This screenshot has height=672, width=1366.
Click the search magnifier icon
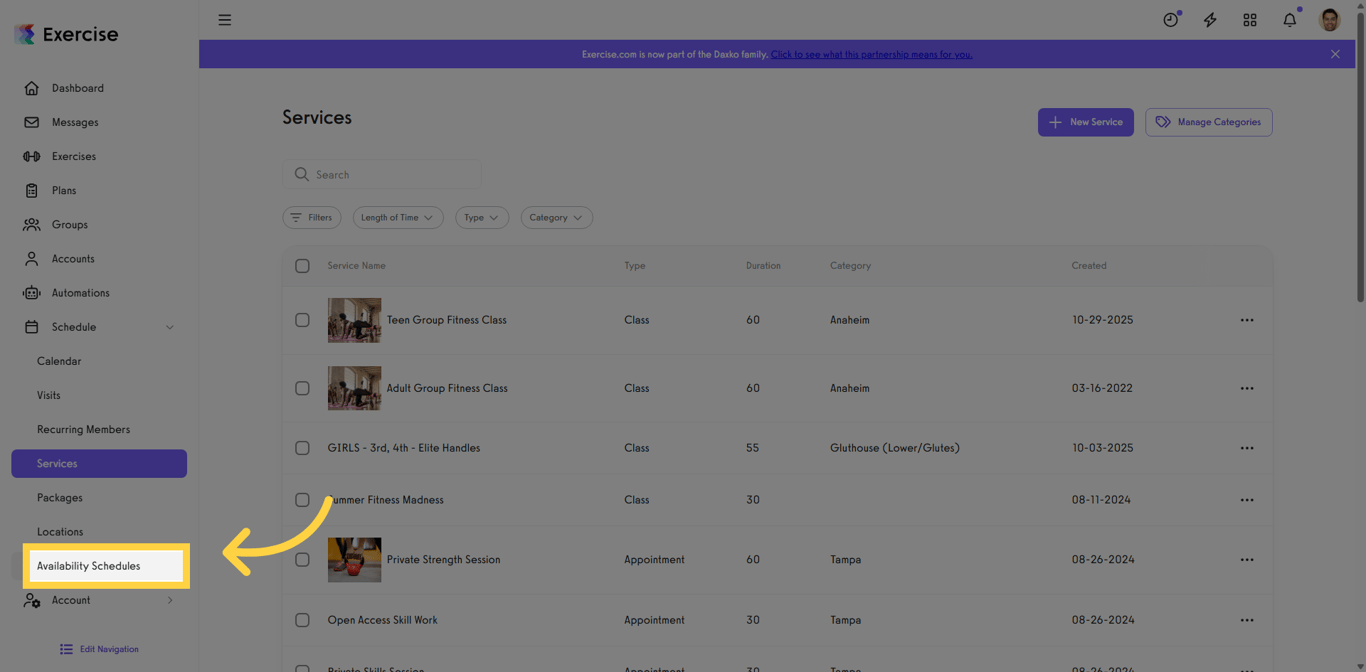[302, 174]
